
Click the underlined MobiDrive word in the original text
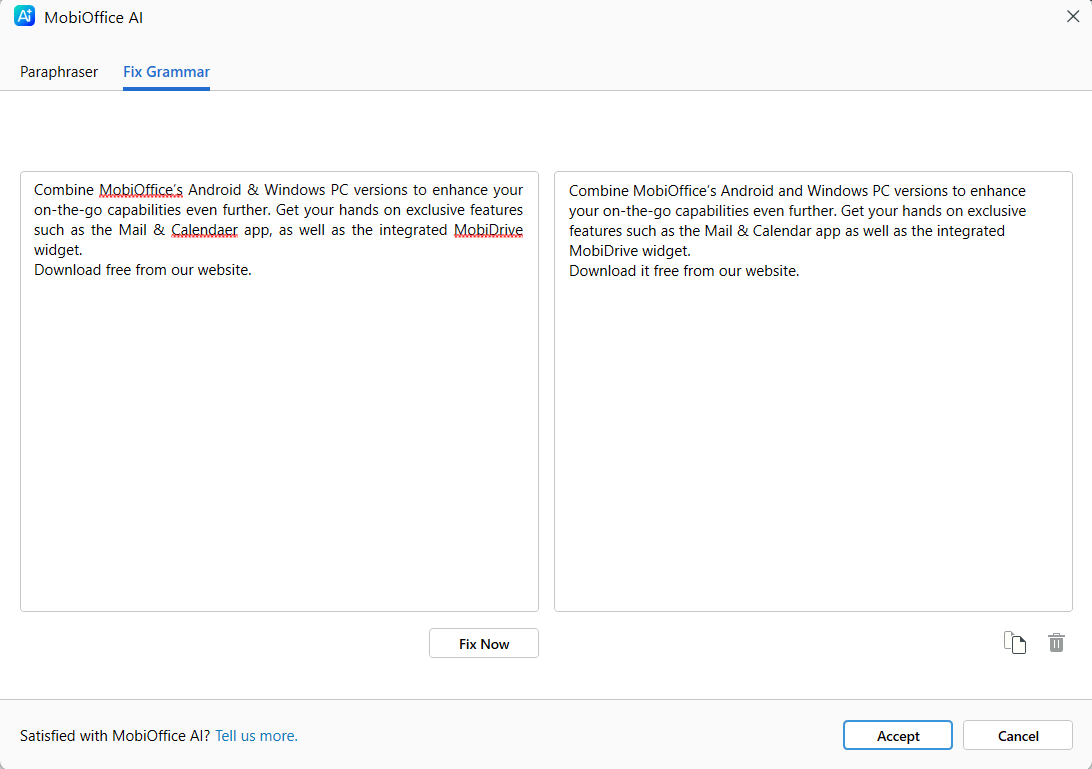pyautogui.click(x=488, y=230)
